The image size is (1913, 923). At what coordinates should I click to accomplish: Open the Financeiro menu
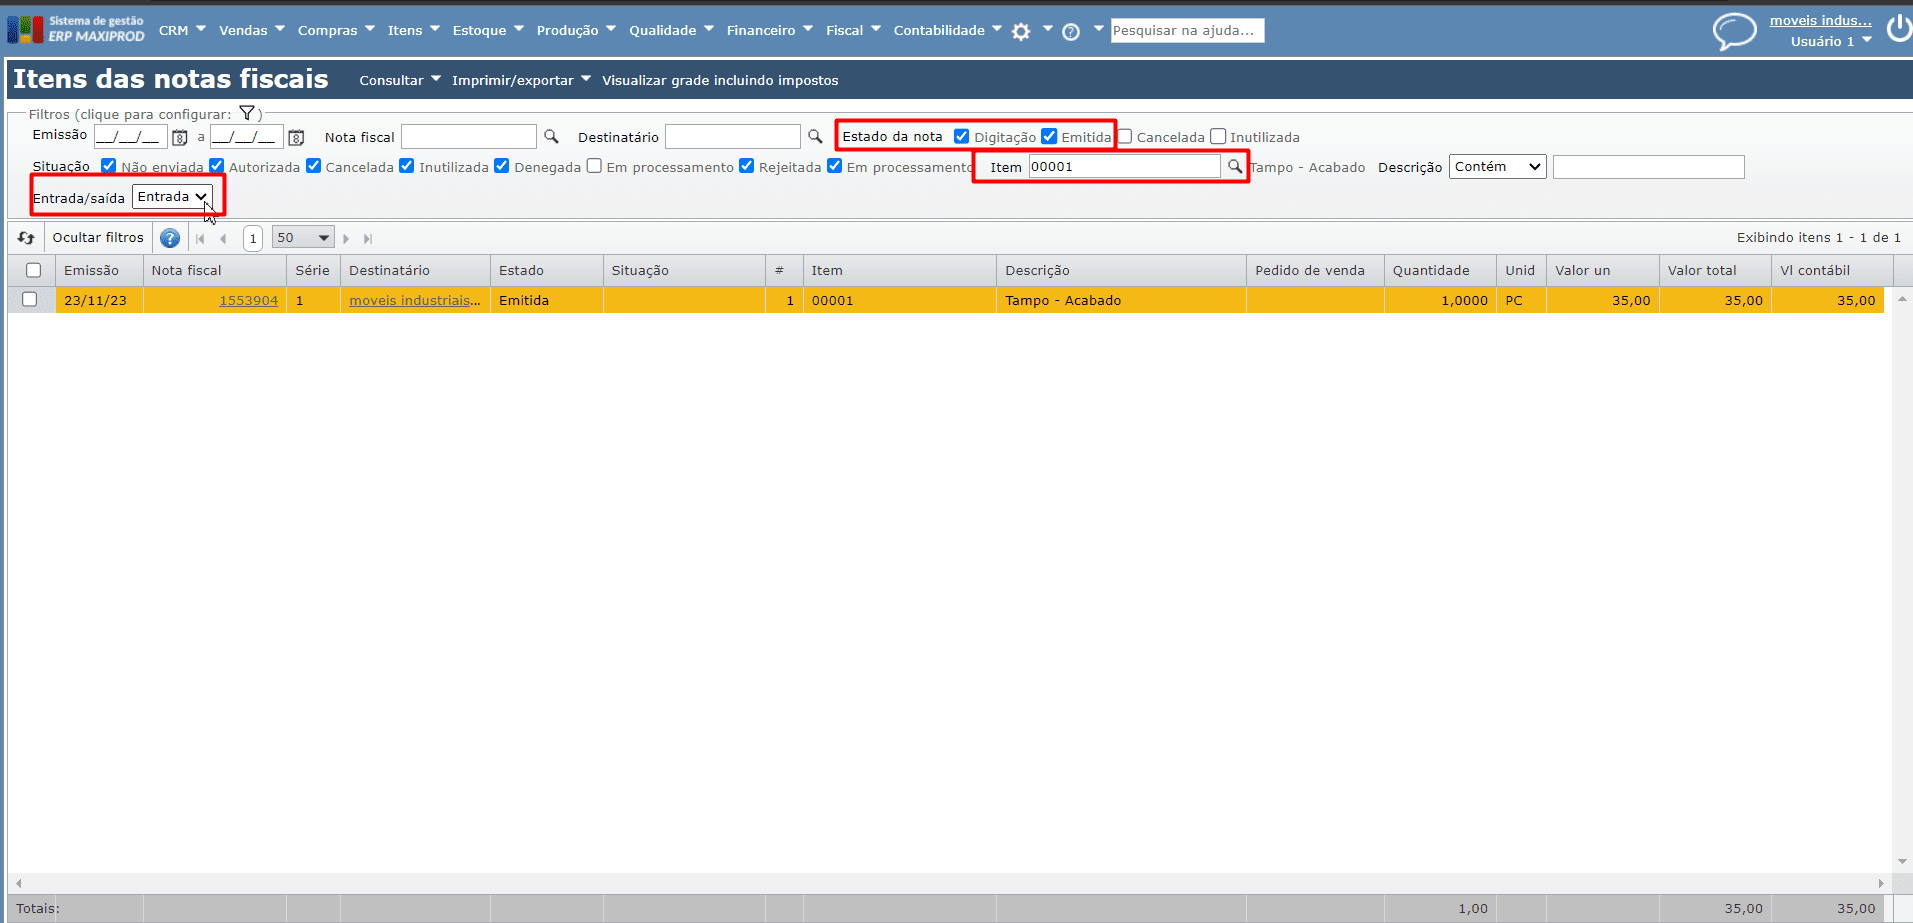[770, 30]
